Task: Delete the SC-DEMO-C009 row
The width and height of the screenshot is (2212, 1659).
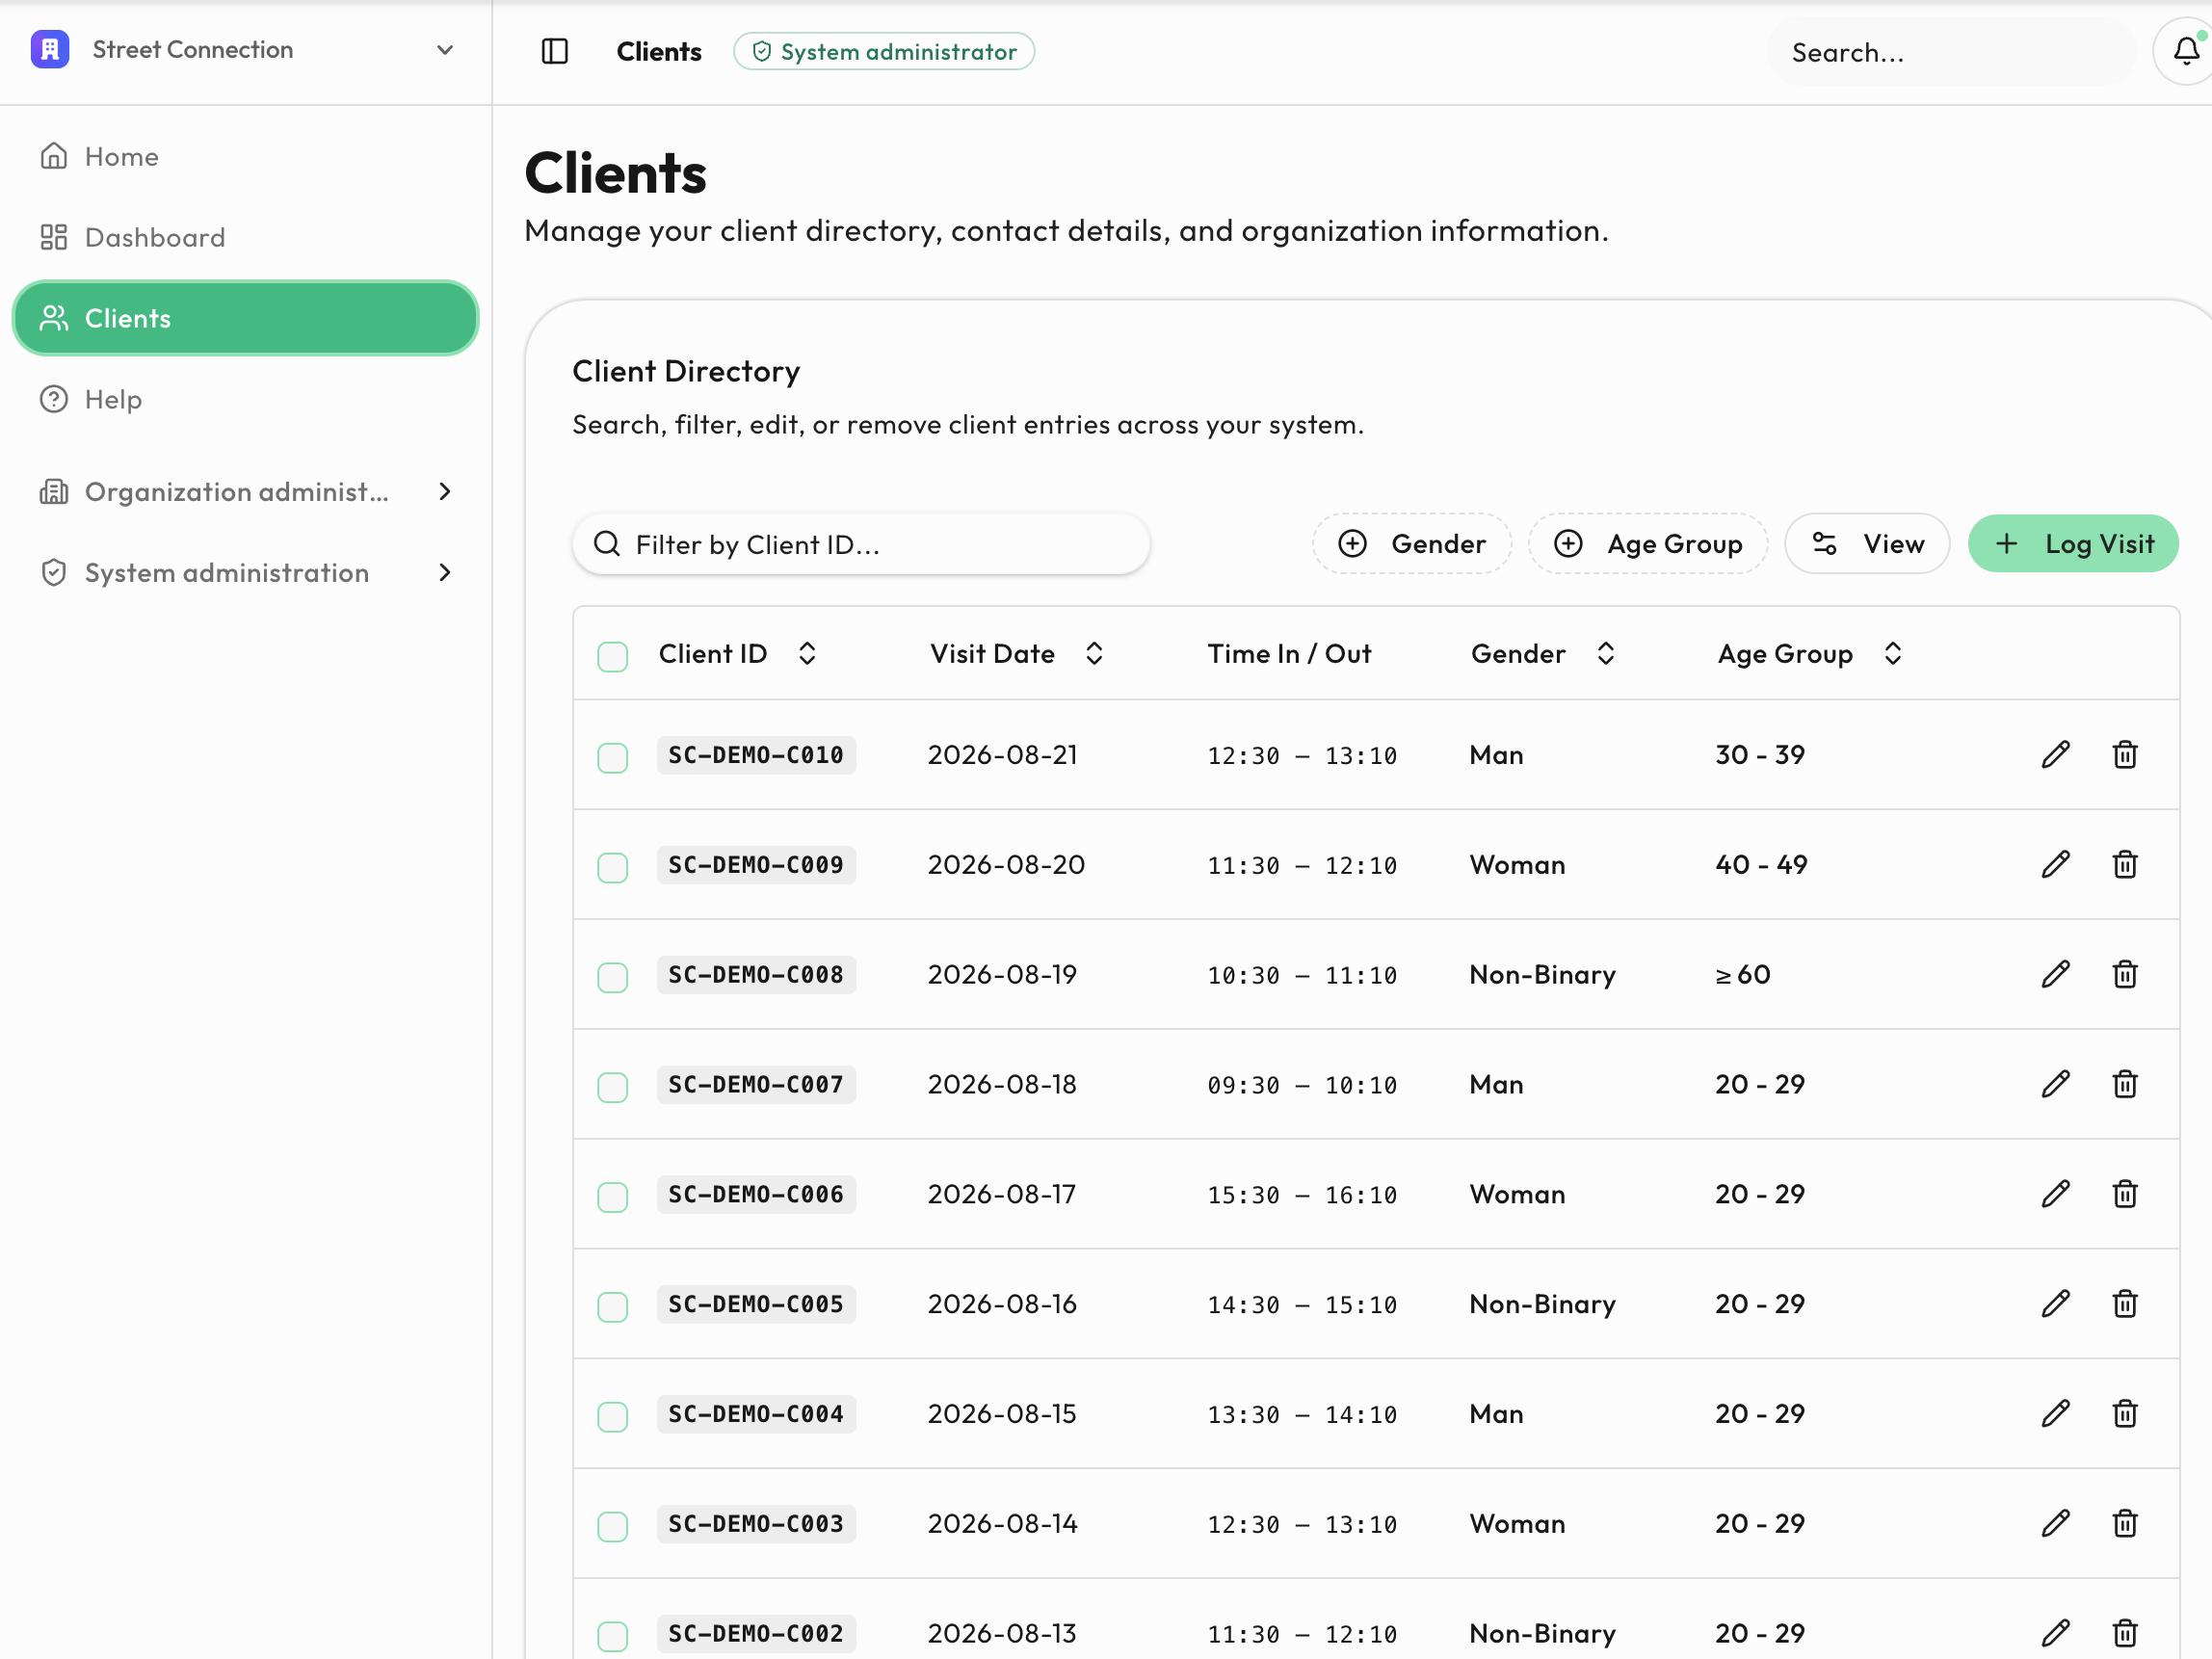Action: [2125, 864]
